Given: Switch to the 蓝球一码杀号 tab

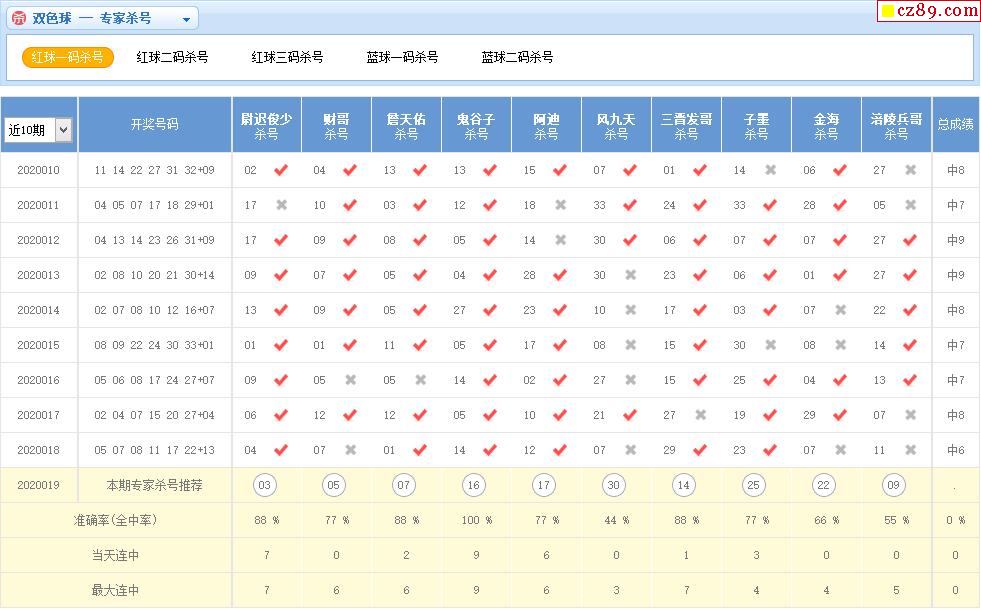Looking at the screenshot, I should click(x=402, y=57).
